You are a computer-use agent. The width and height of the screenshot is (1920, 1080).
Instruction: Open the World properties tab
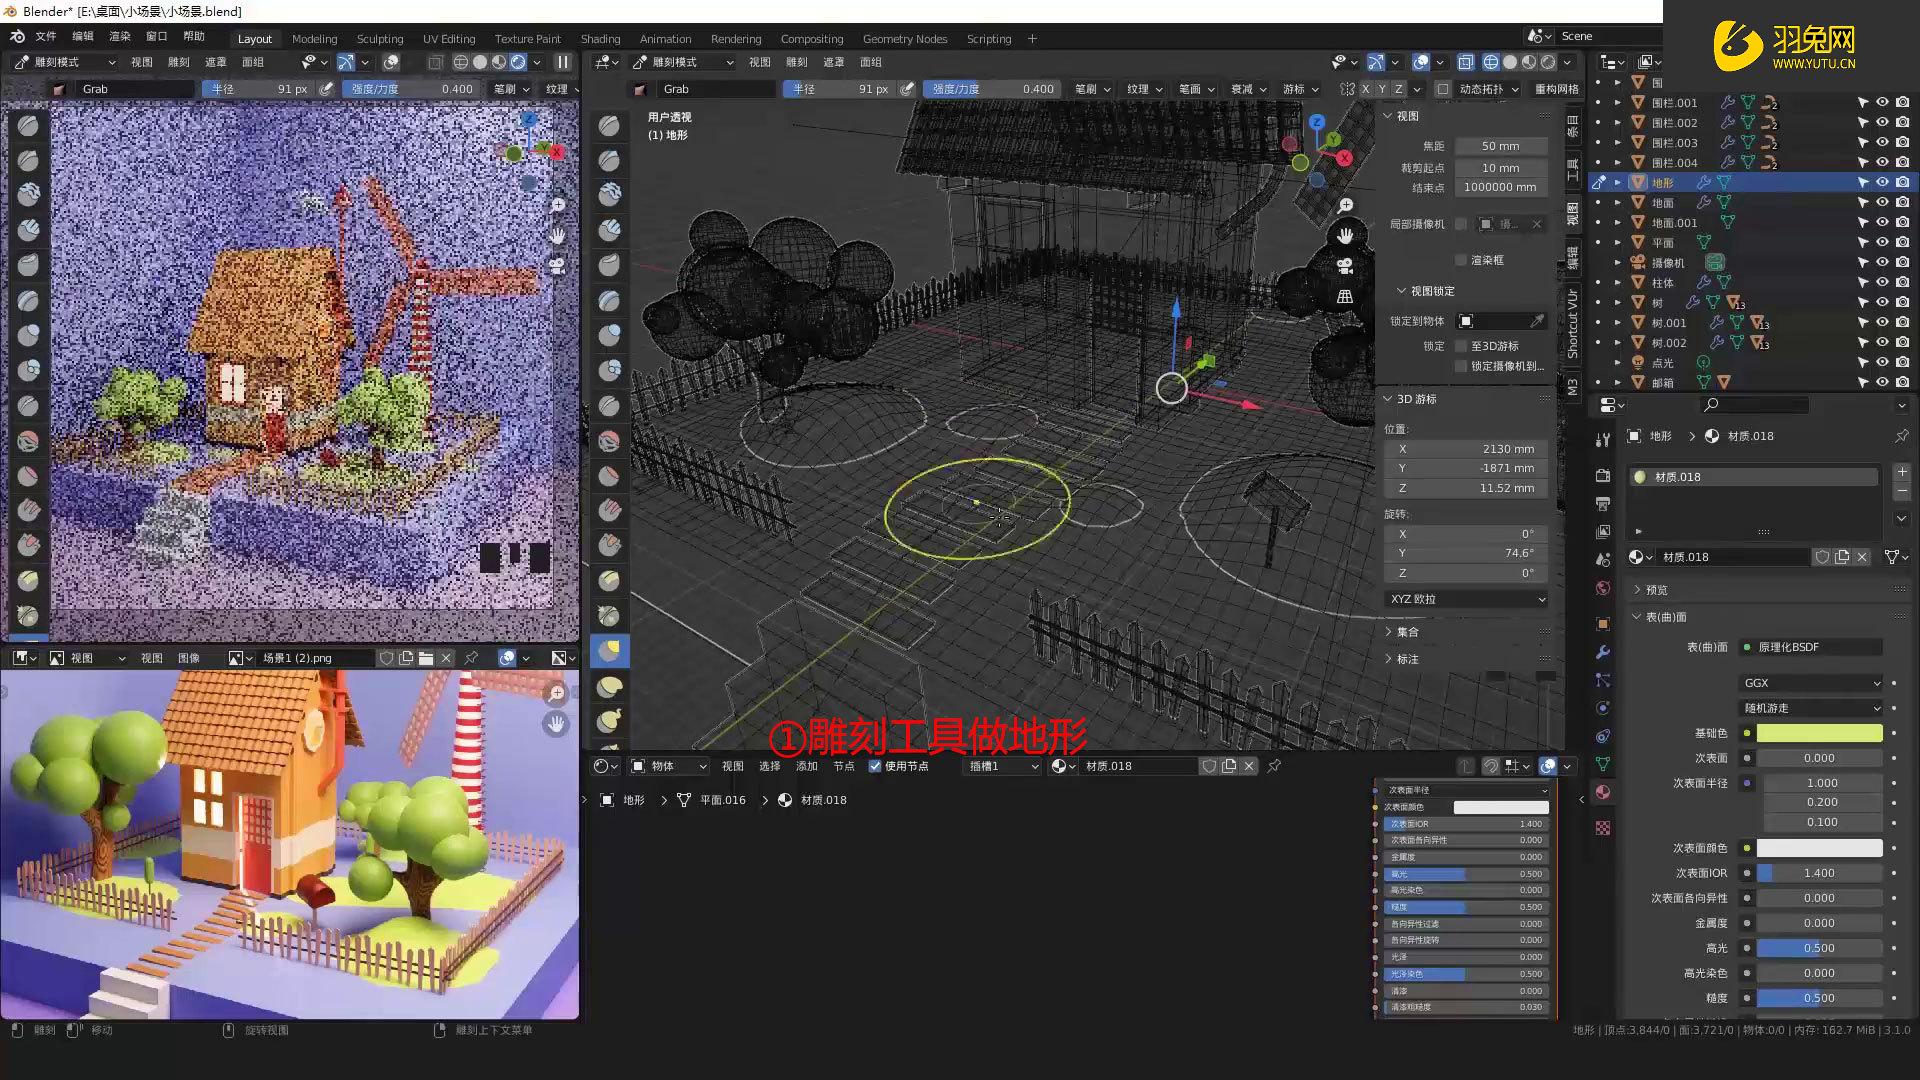click(x=1603, y=588)
